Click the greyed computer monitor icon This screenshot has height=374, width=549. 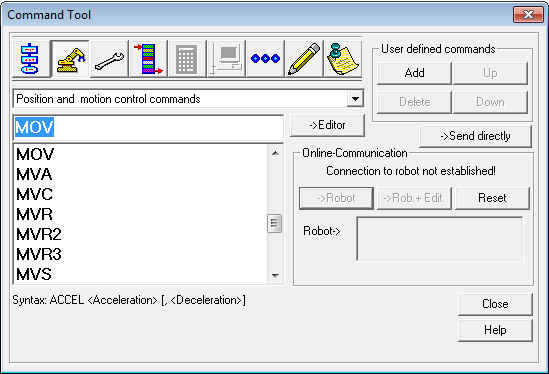coord(227,58)
